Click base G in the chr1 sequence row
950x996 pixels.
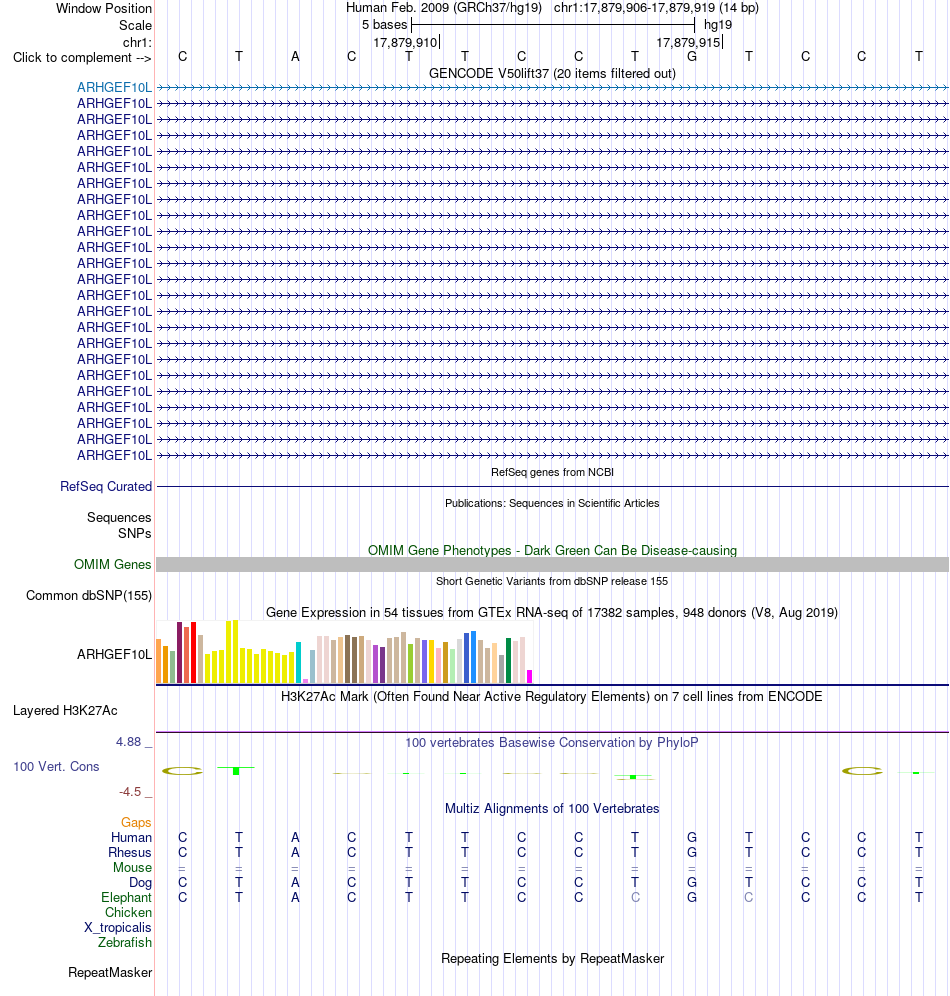692,57
